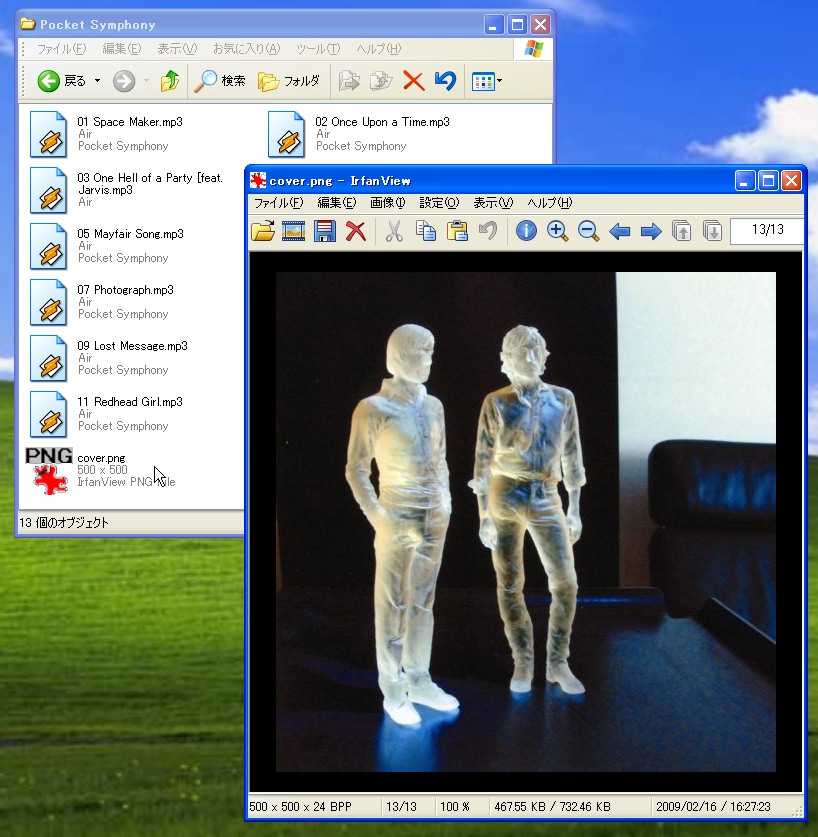Open 編集(E) menu in Explorer window
Screen dimensions: 818x837
[x=122, y=49]
